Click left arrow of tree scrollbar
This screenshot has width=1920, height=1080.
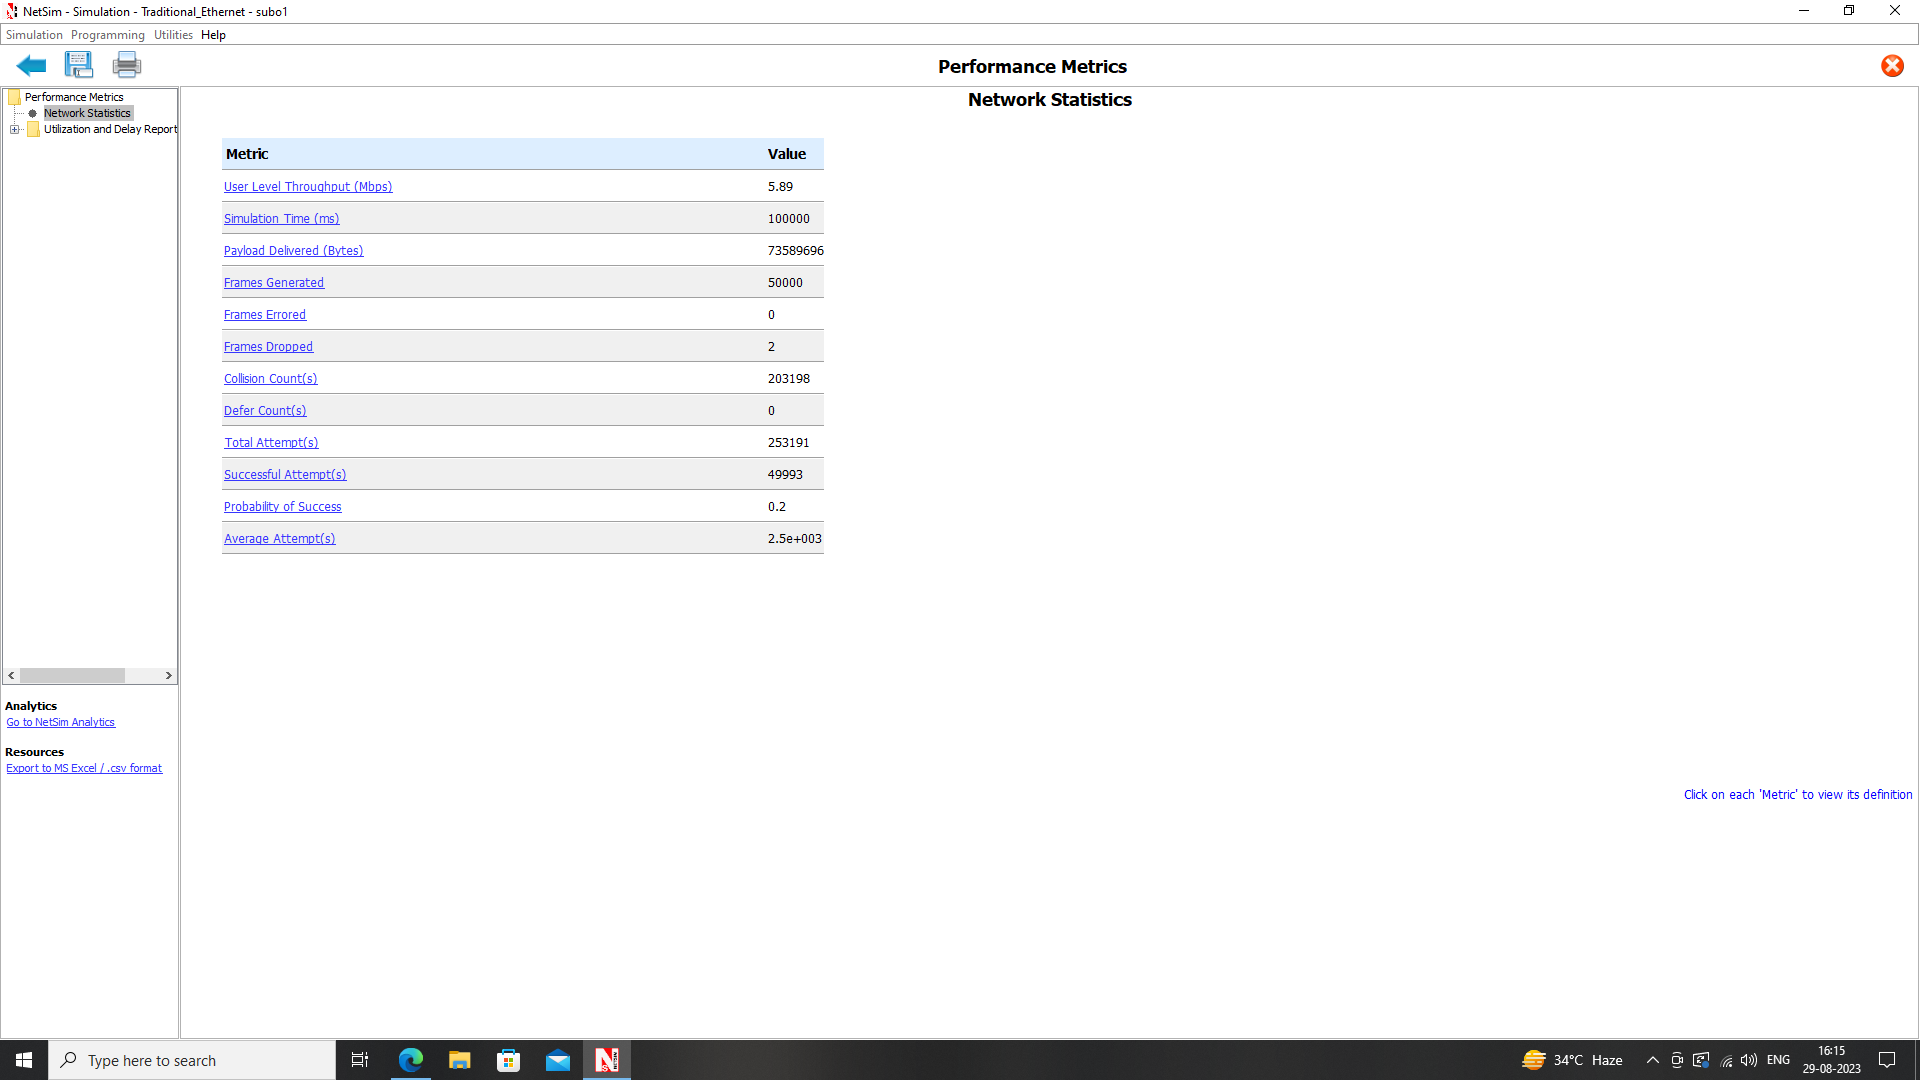(x=11, y=676)
